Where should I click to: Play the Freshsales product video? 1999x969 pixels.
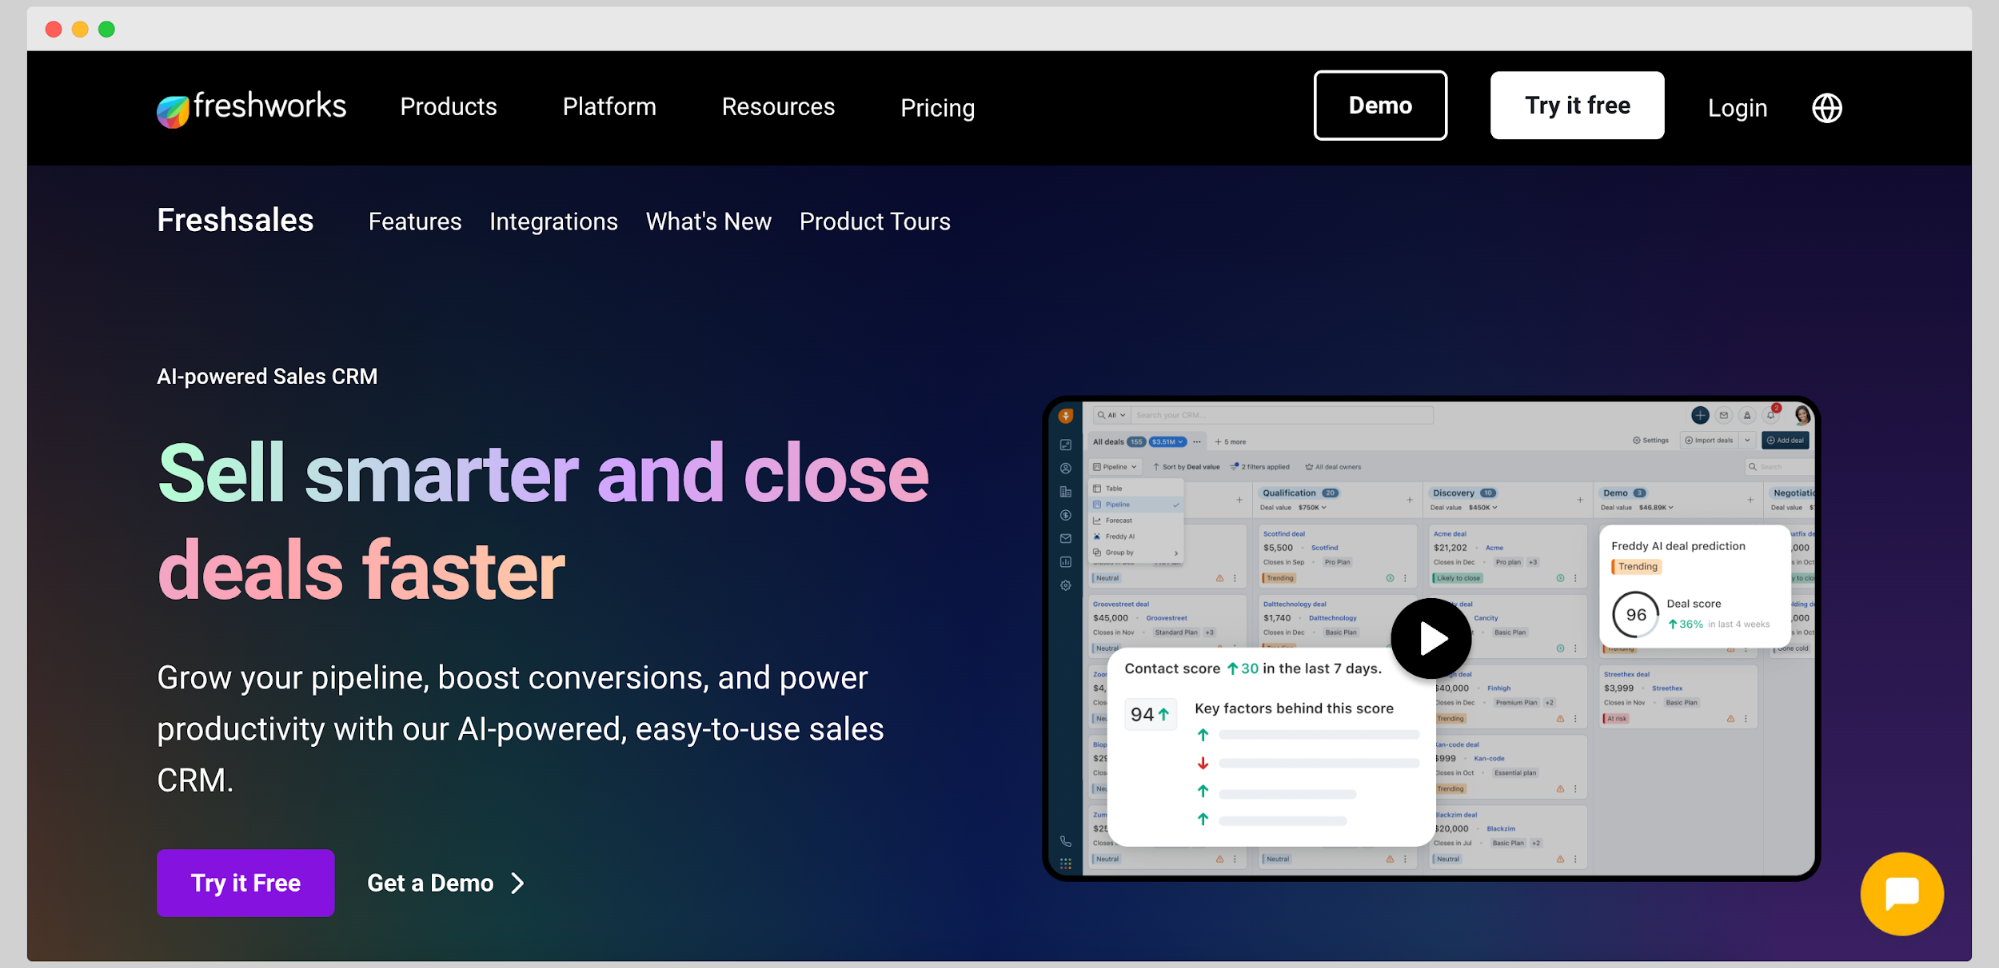(1431, 639)
